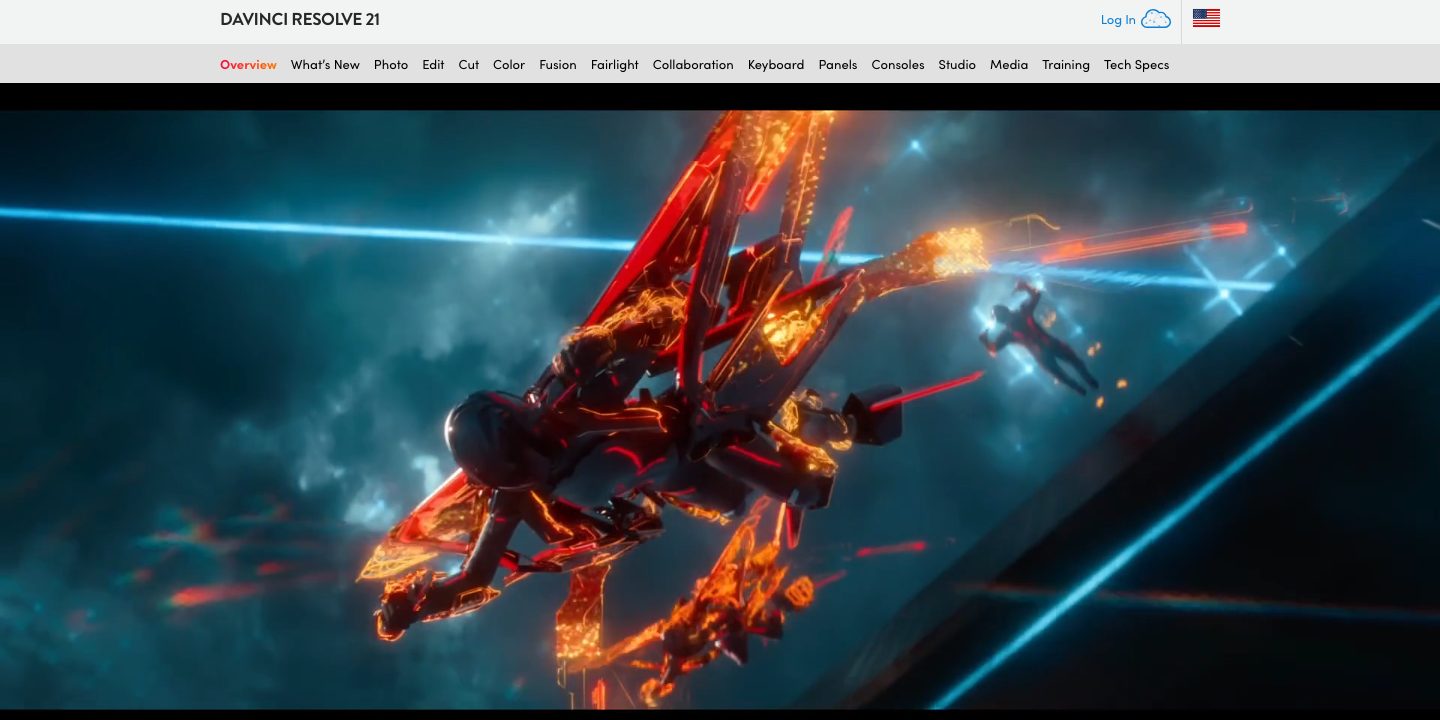
Task: Open the Studio tab
Action: [957, 64]
